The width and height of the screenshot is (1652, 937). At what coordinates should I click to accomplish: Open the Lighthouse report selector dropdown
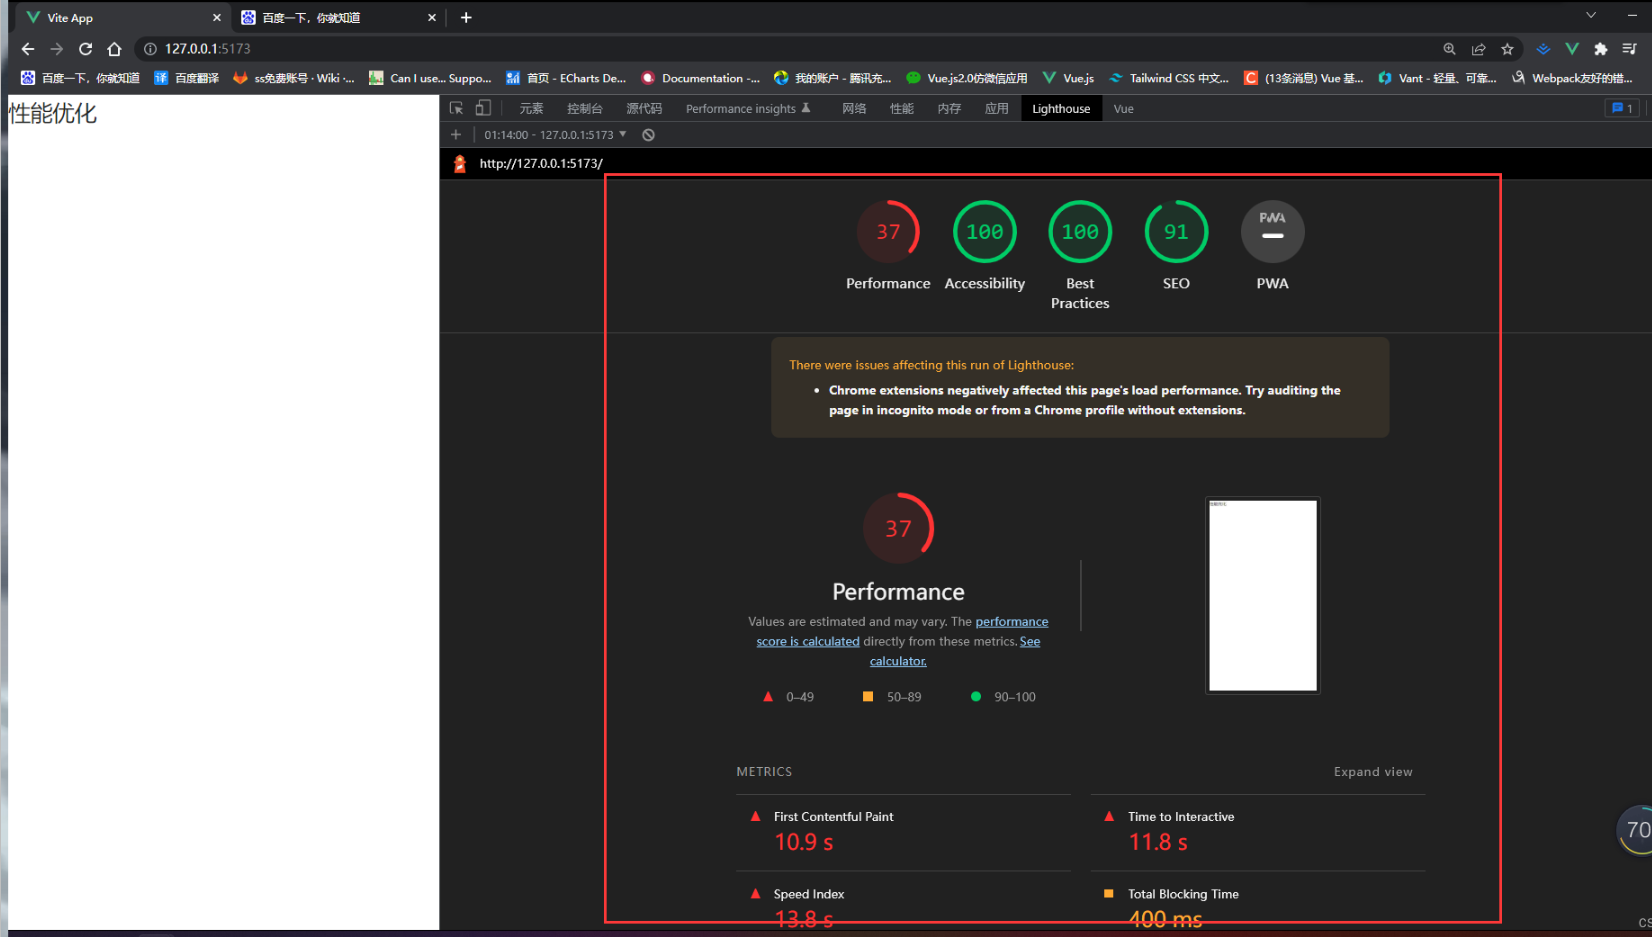(x=555, y=135)
